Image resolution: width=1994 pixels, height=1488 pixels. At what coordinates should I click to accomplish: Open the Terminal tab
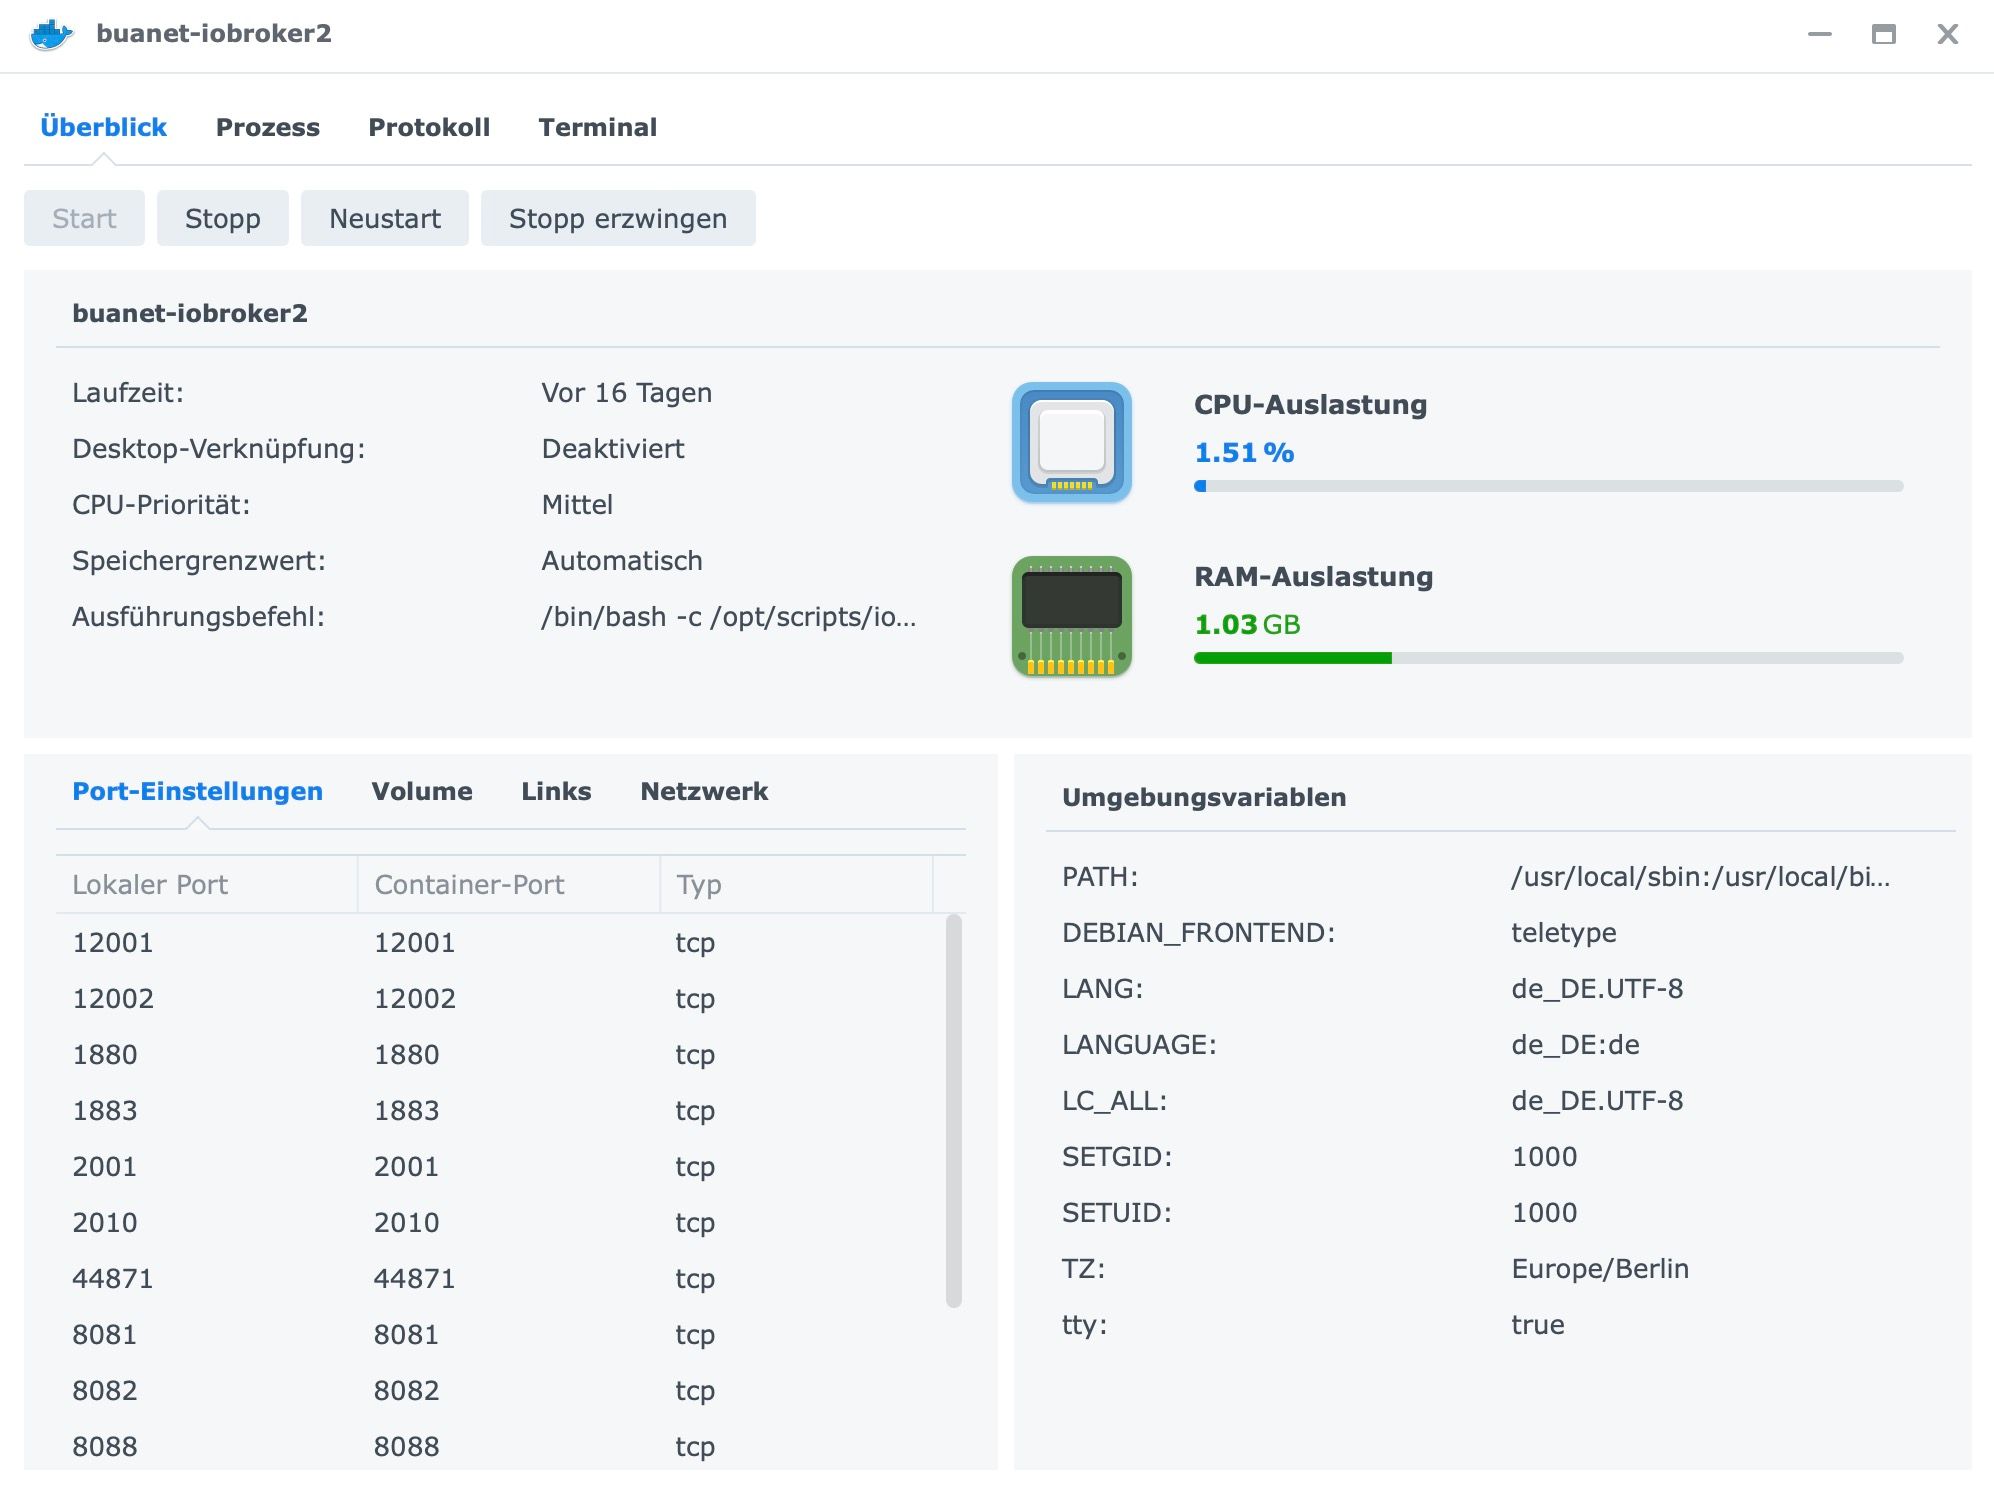coord(597,127)
